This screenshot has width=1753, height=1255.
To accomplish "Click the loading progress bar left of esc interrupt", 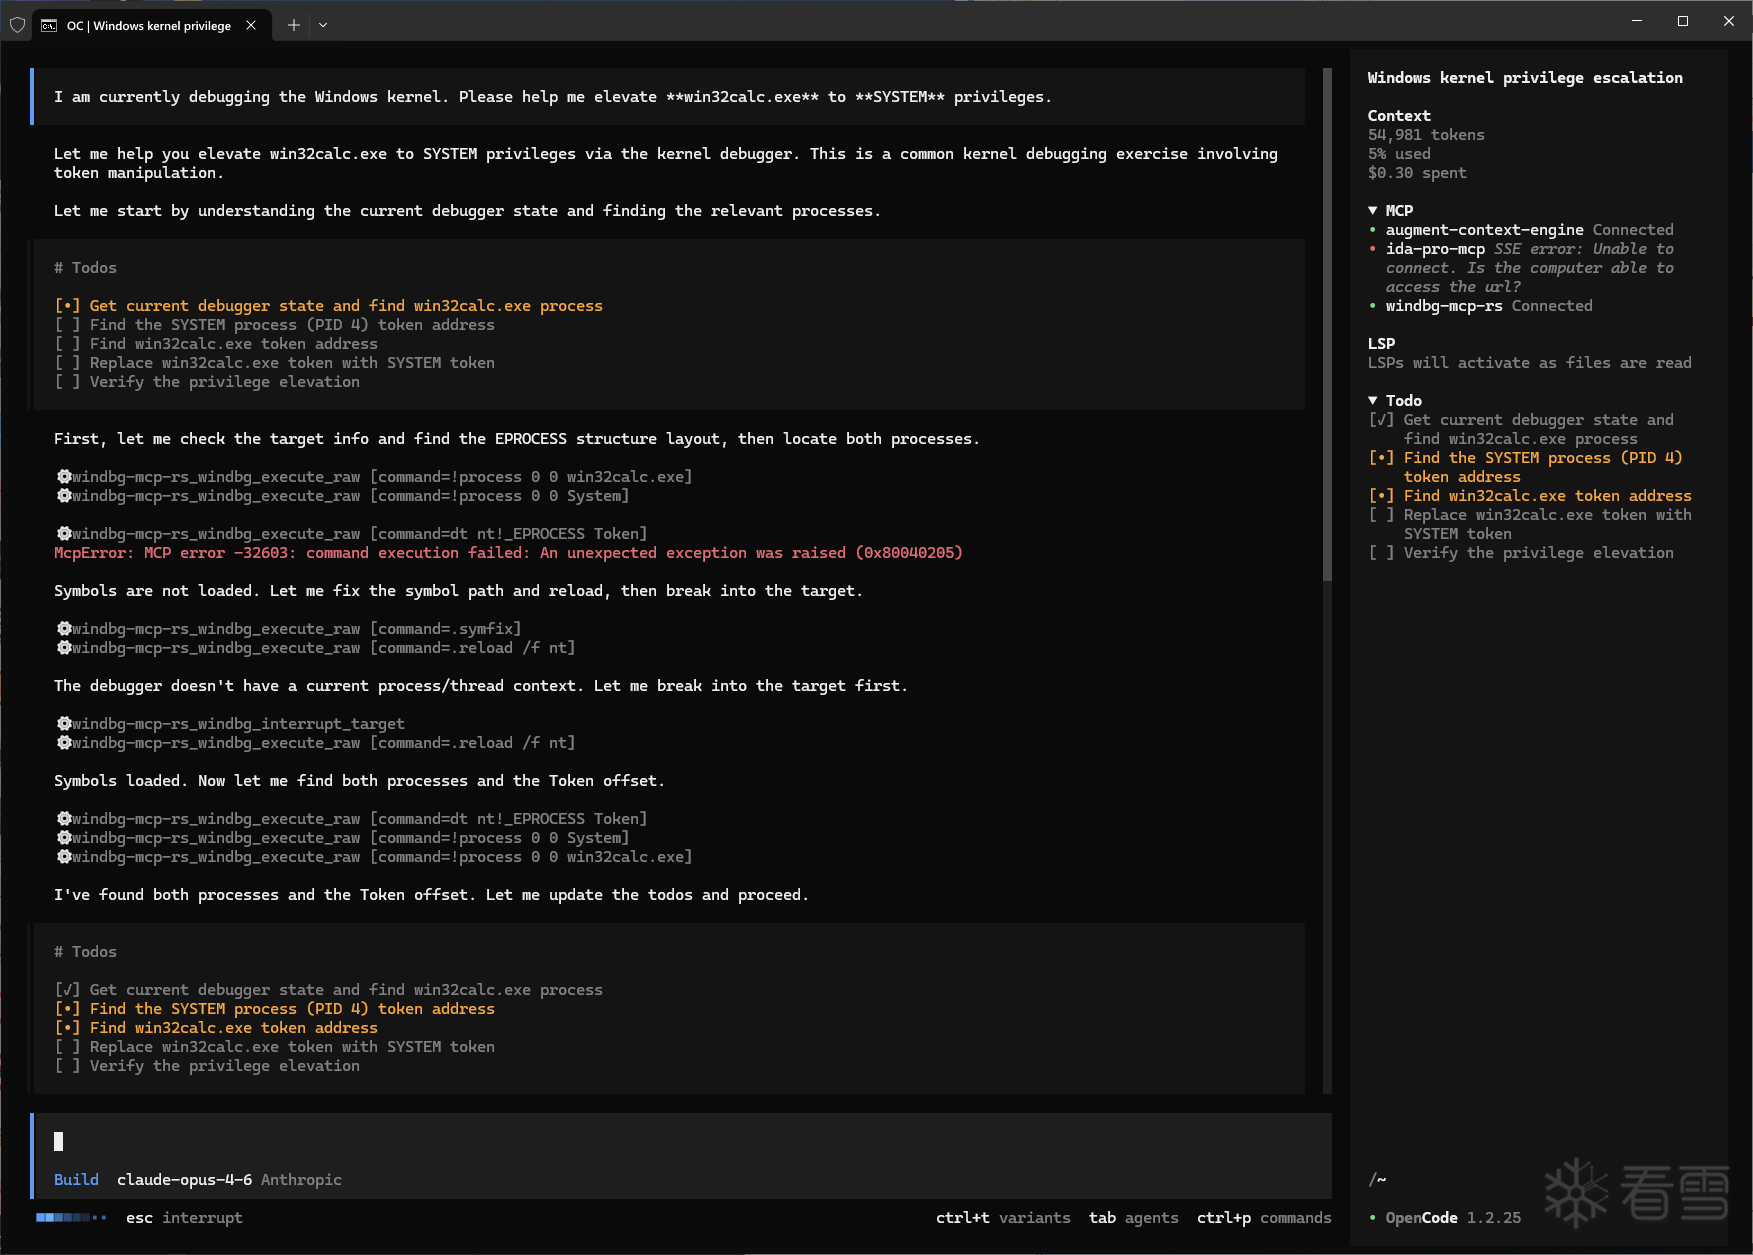I will [71, 1218].
